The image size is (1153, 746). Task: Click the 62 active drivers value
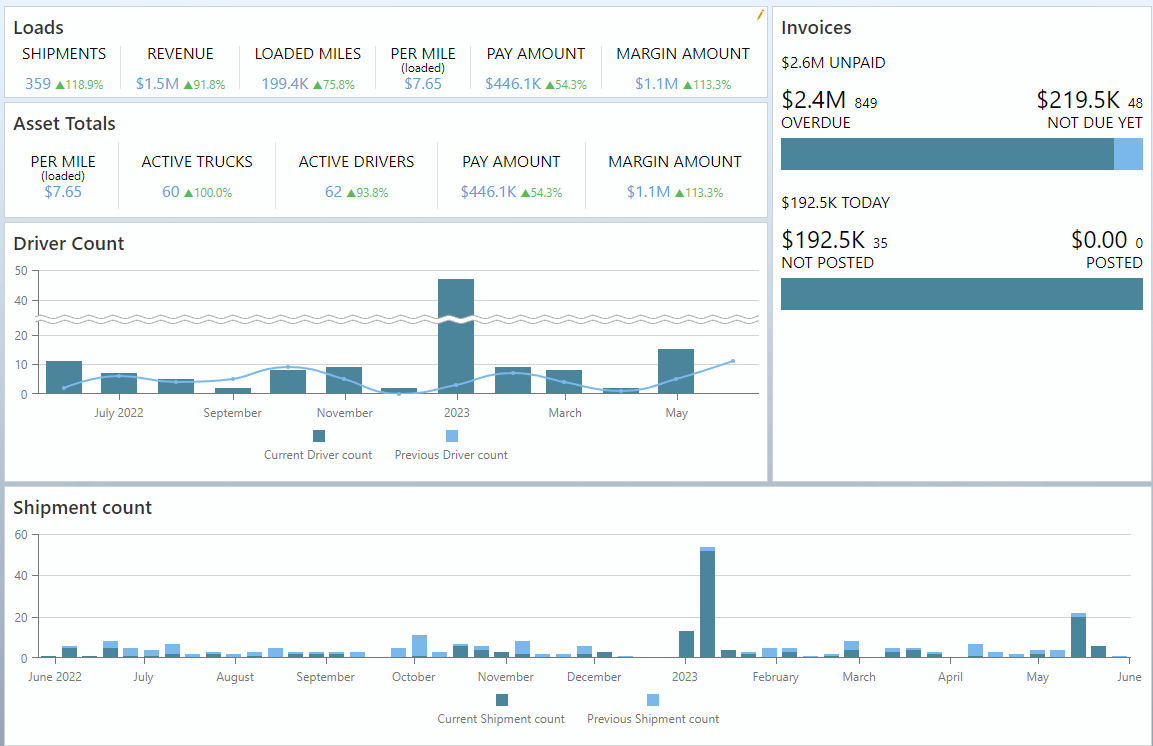point(333,192)
